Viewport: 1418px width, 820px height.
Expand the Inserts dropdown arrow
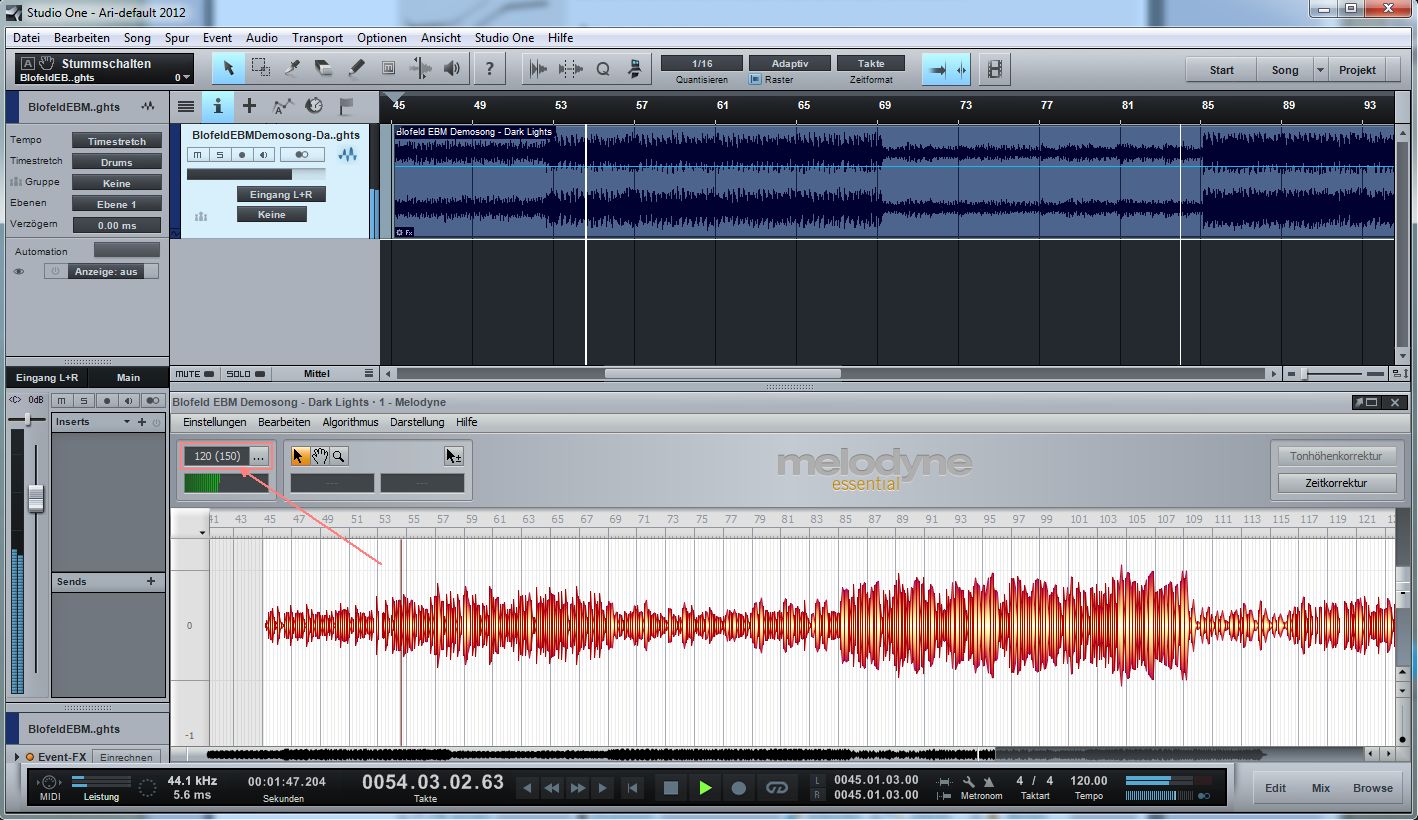coord(127,422)
